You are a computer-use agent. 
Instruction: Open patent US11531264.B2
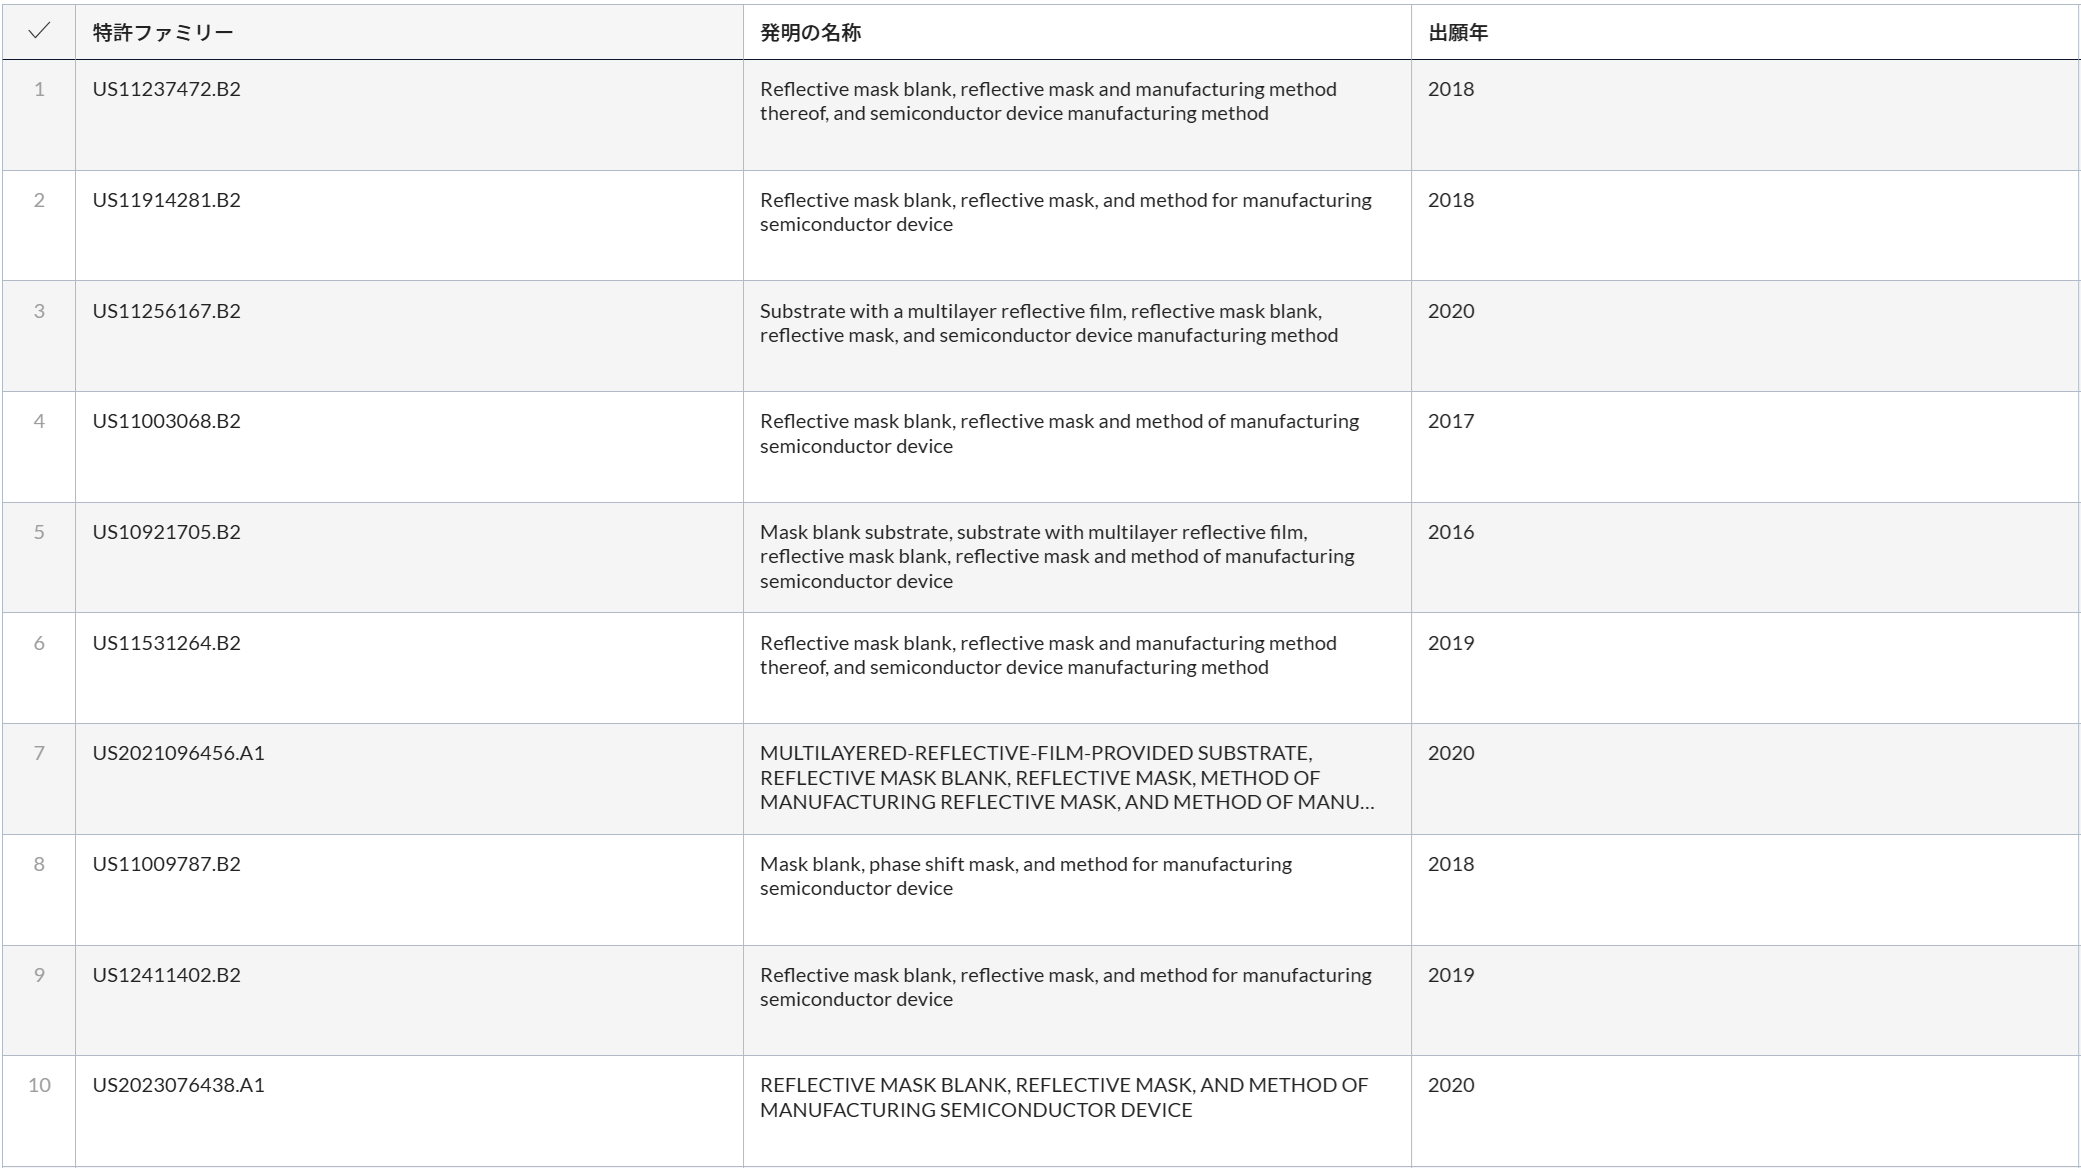click(x=167, y=643)
